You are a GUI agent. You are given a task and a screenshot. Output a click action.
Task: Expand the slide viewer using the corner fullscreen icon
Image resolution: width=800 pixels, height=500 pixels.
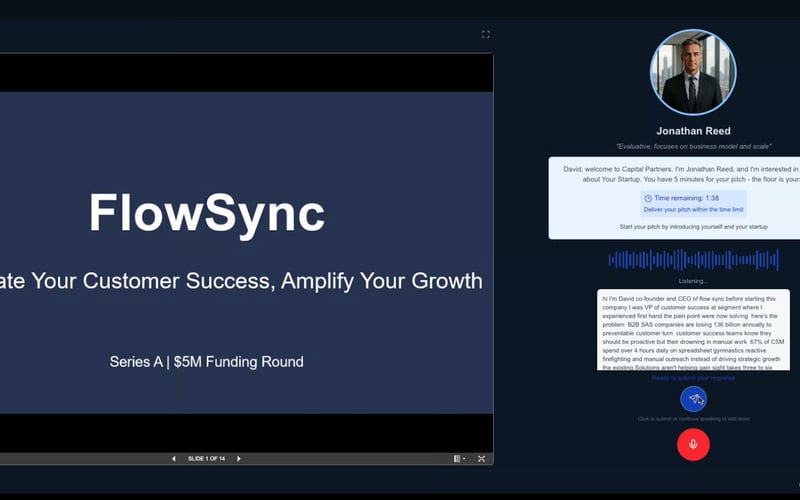[x=486, y=34]
